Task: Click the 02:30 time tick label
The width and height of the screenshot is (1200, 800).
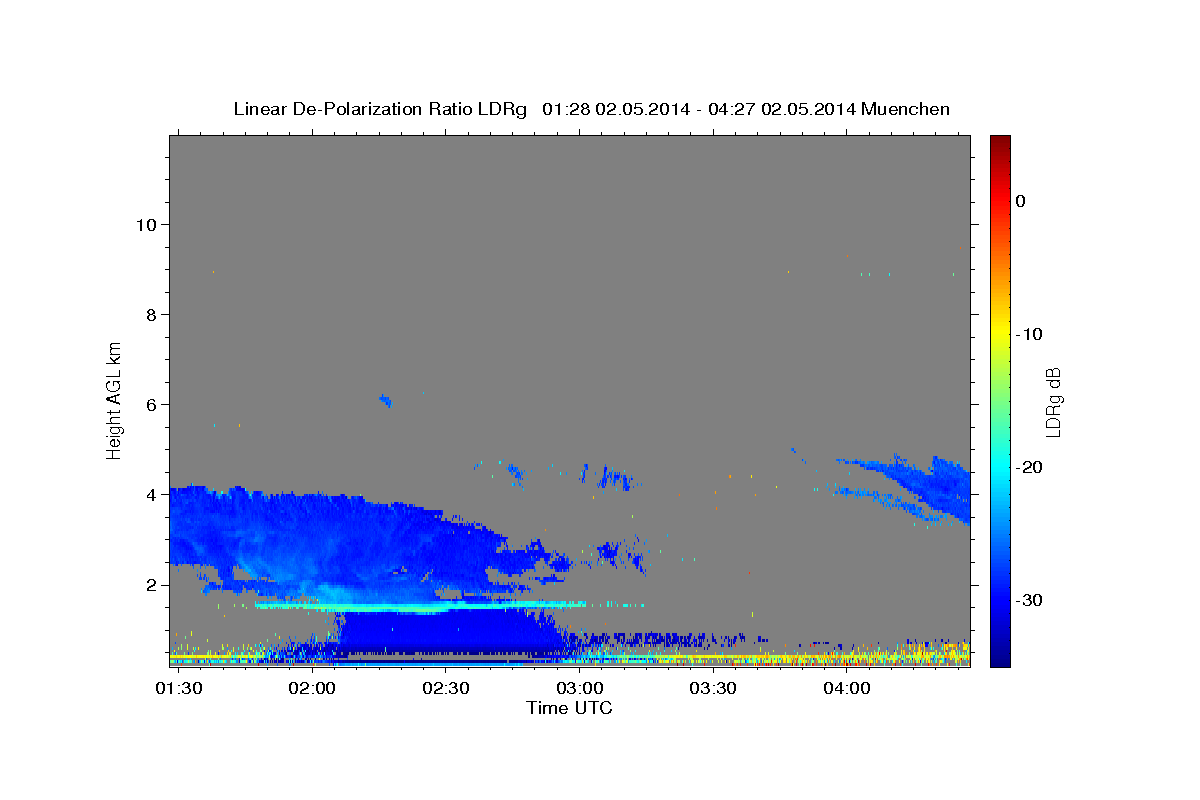Action: (x=447, y=689)
